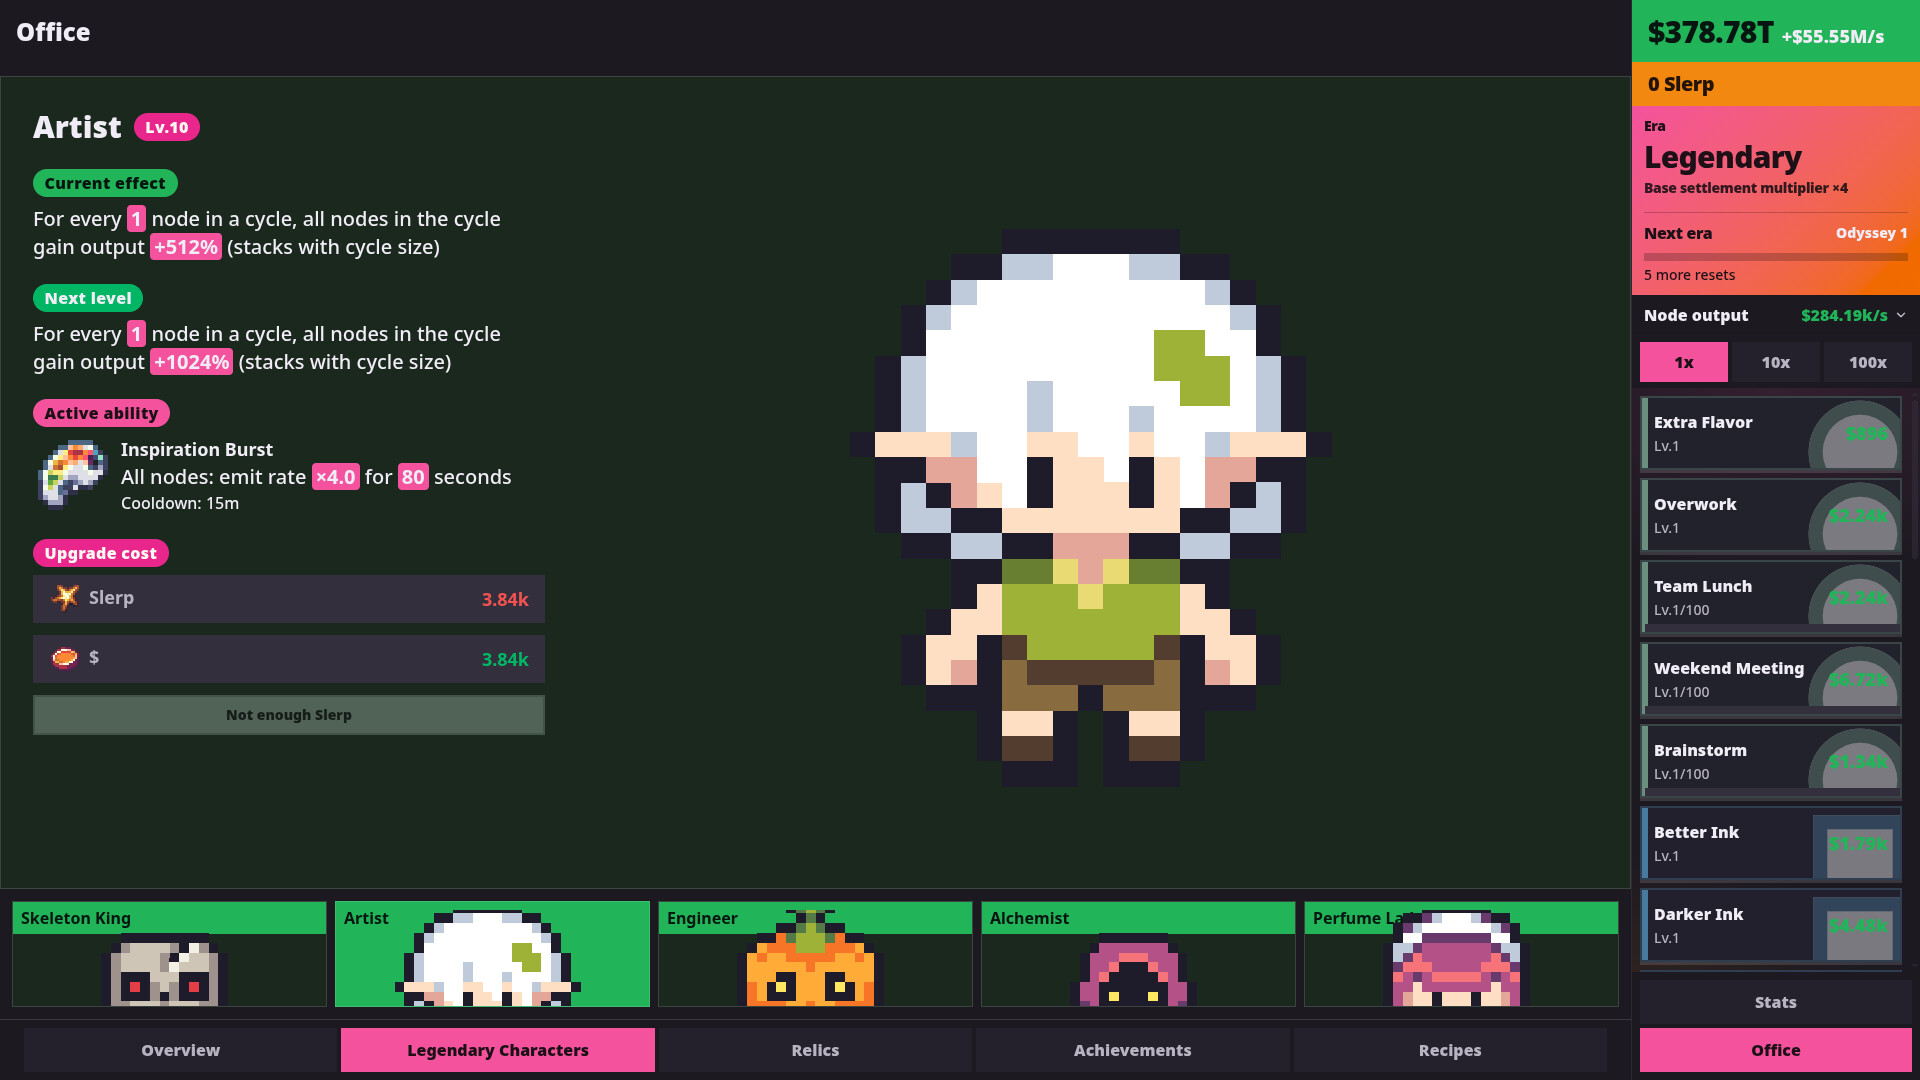Click the +512% current effect value
This screenshot has width=1920, height=1080.
click(x=185, y=247)
